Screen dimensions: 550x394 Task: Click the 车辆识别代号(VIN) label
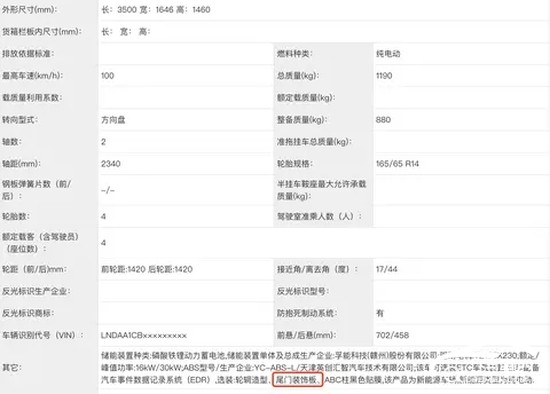43,335
